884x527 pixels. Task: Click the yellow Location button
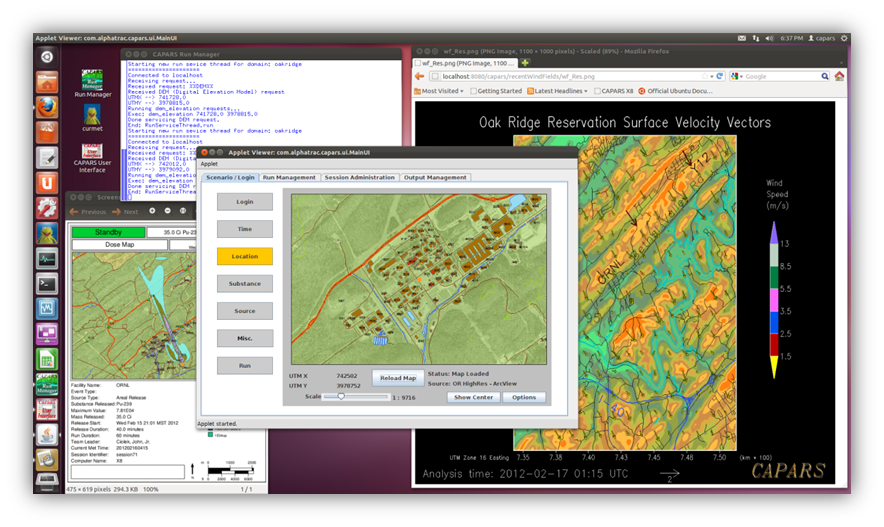[x=245, y=256]
